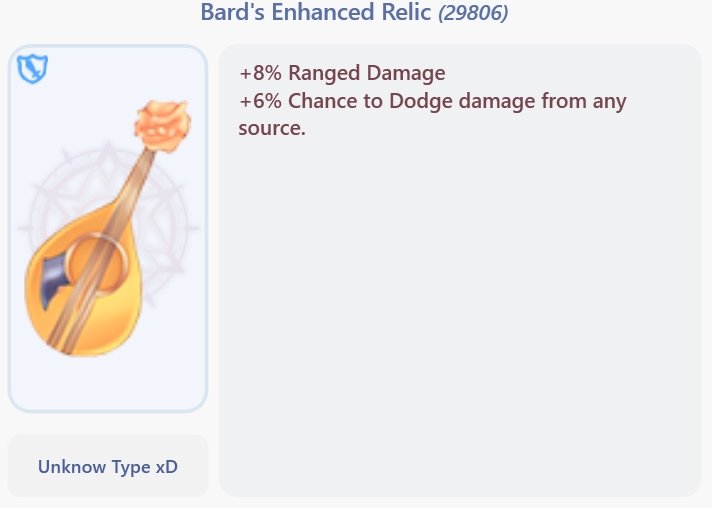Click the word "source." in the description
The image size is (712, 508).
tap(271, 129)
